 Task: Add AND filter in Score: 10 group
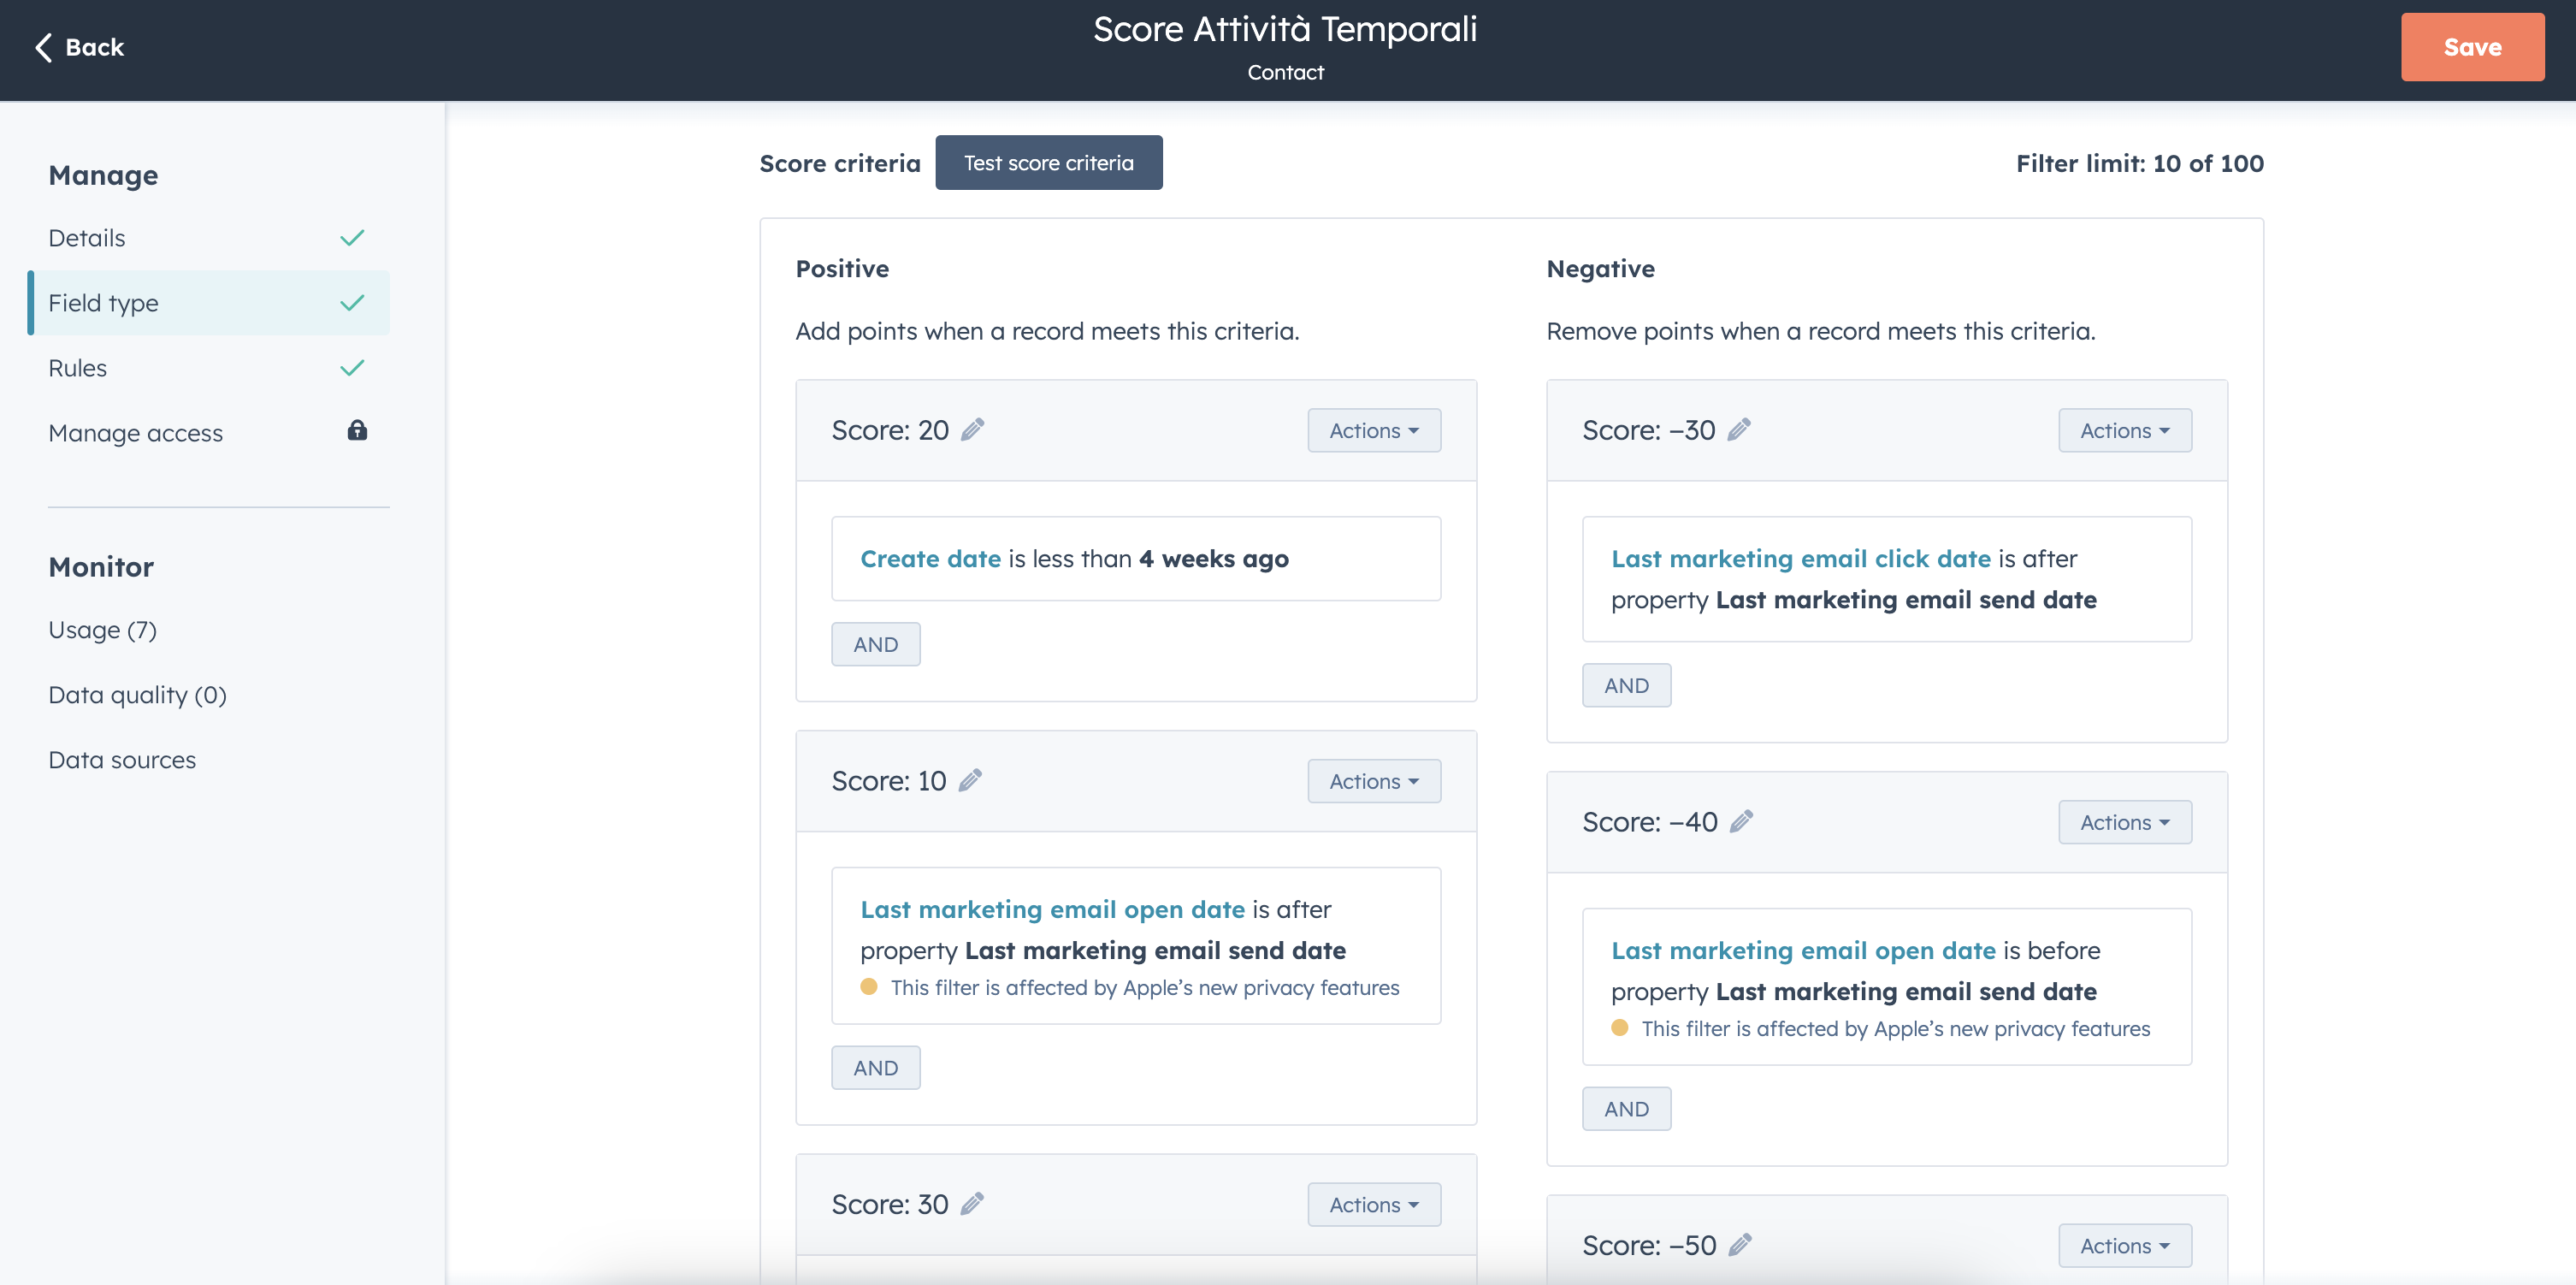876,1068
